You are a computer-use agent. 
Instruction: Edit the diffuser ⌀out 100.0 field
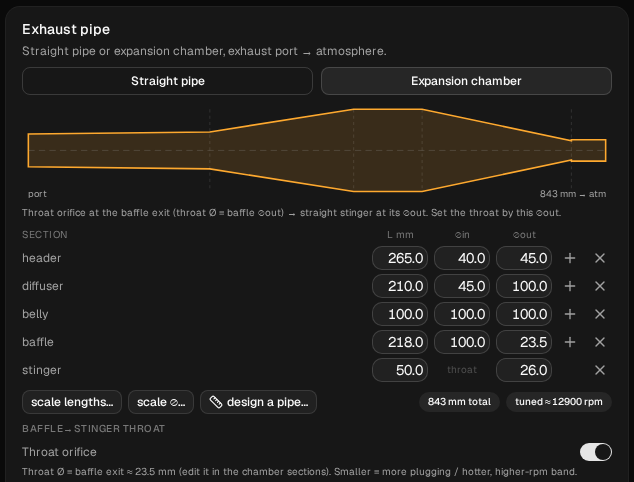(524, 286)
